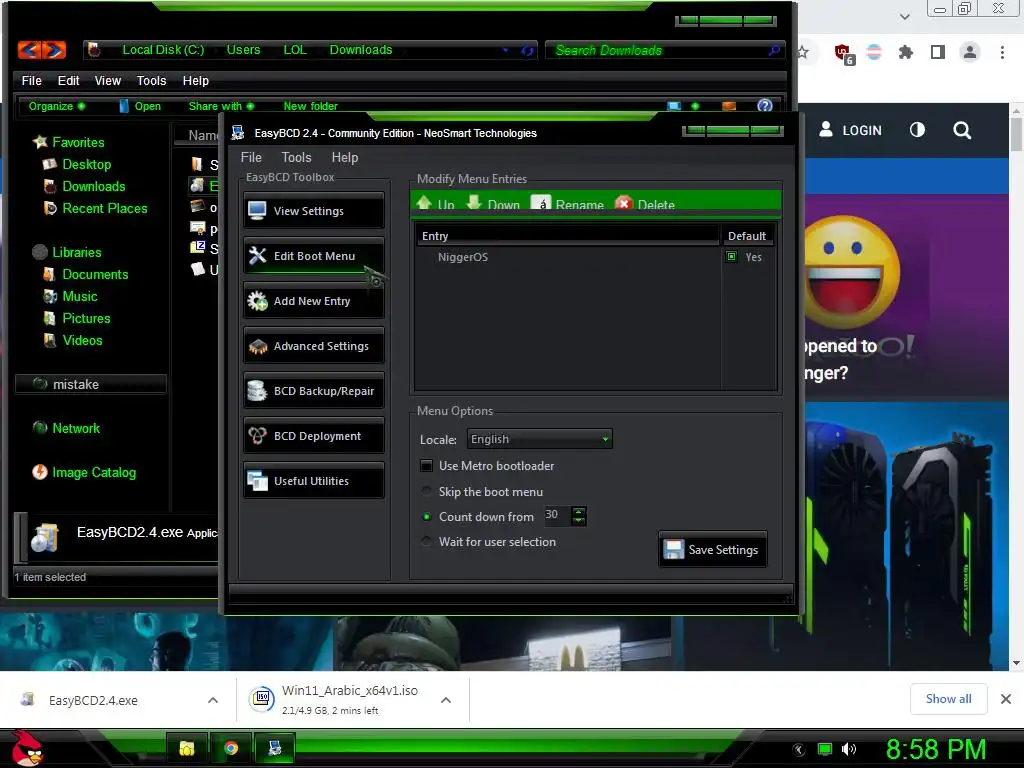The image size is (1024, 768).
Task: Open View Settings in EasyBCD Toolbox
Action: click(x=313, y=211)
